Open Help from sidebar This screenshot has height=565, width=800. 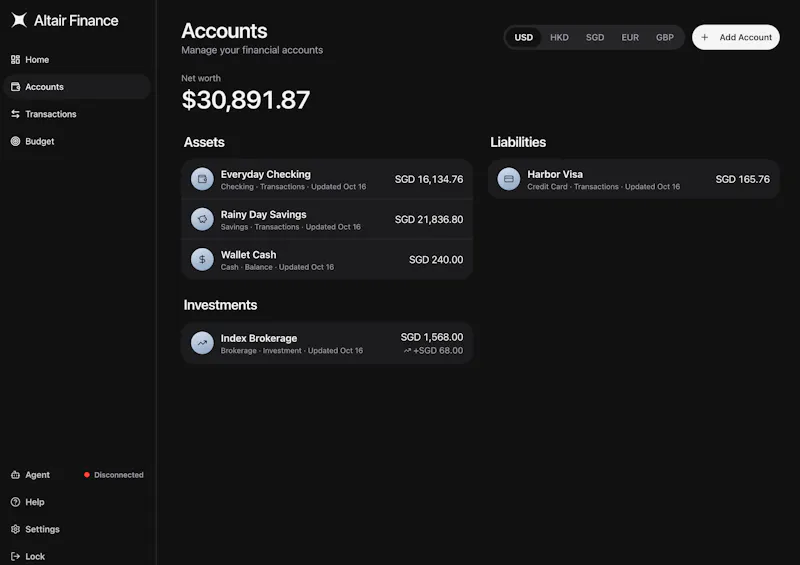[77, 502]
